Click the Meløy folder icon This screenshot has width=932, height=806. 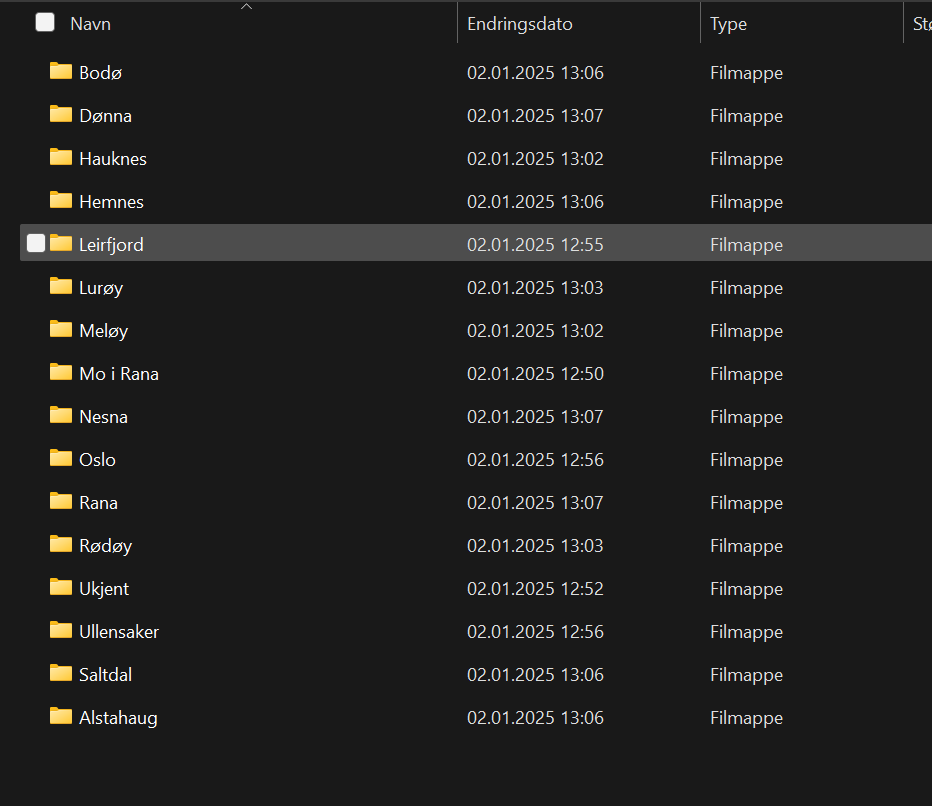pyautogui.click(x=61, y=329)
